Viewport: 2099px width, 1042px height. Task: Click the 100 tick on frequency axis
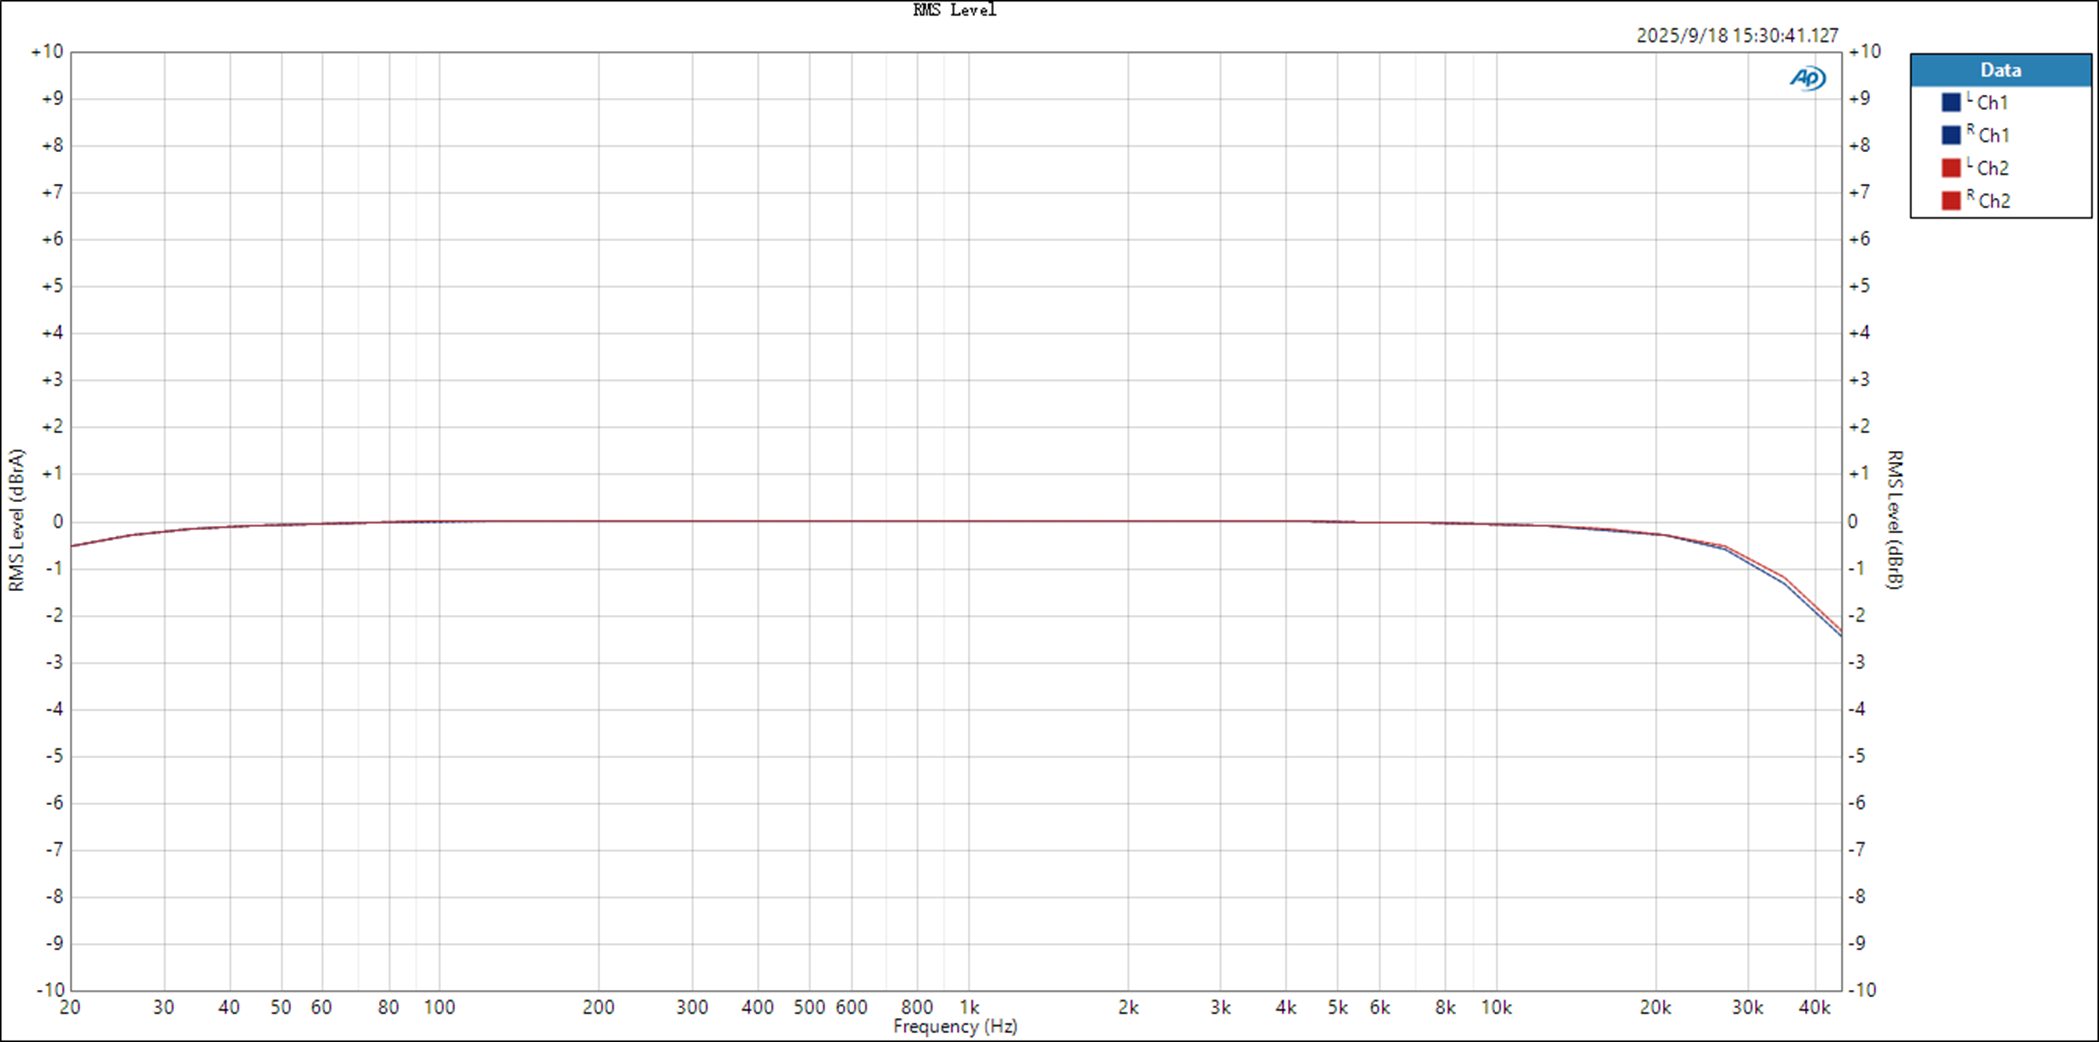(x=439, y=1007)
